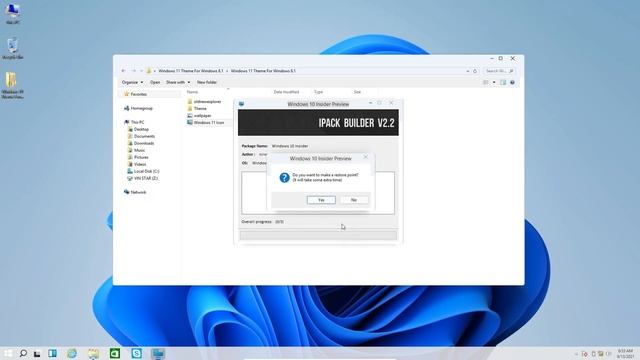Image resolution: width=640 pixels, height=360 pixels.
Task: Select the Windows 11 Icon file
Action: 206,122
